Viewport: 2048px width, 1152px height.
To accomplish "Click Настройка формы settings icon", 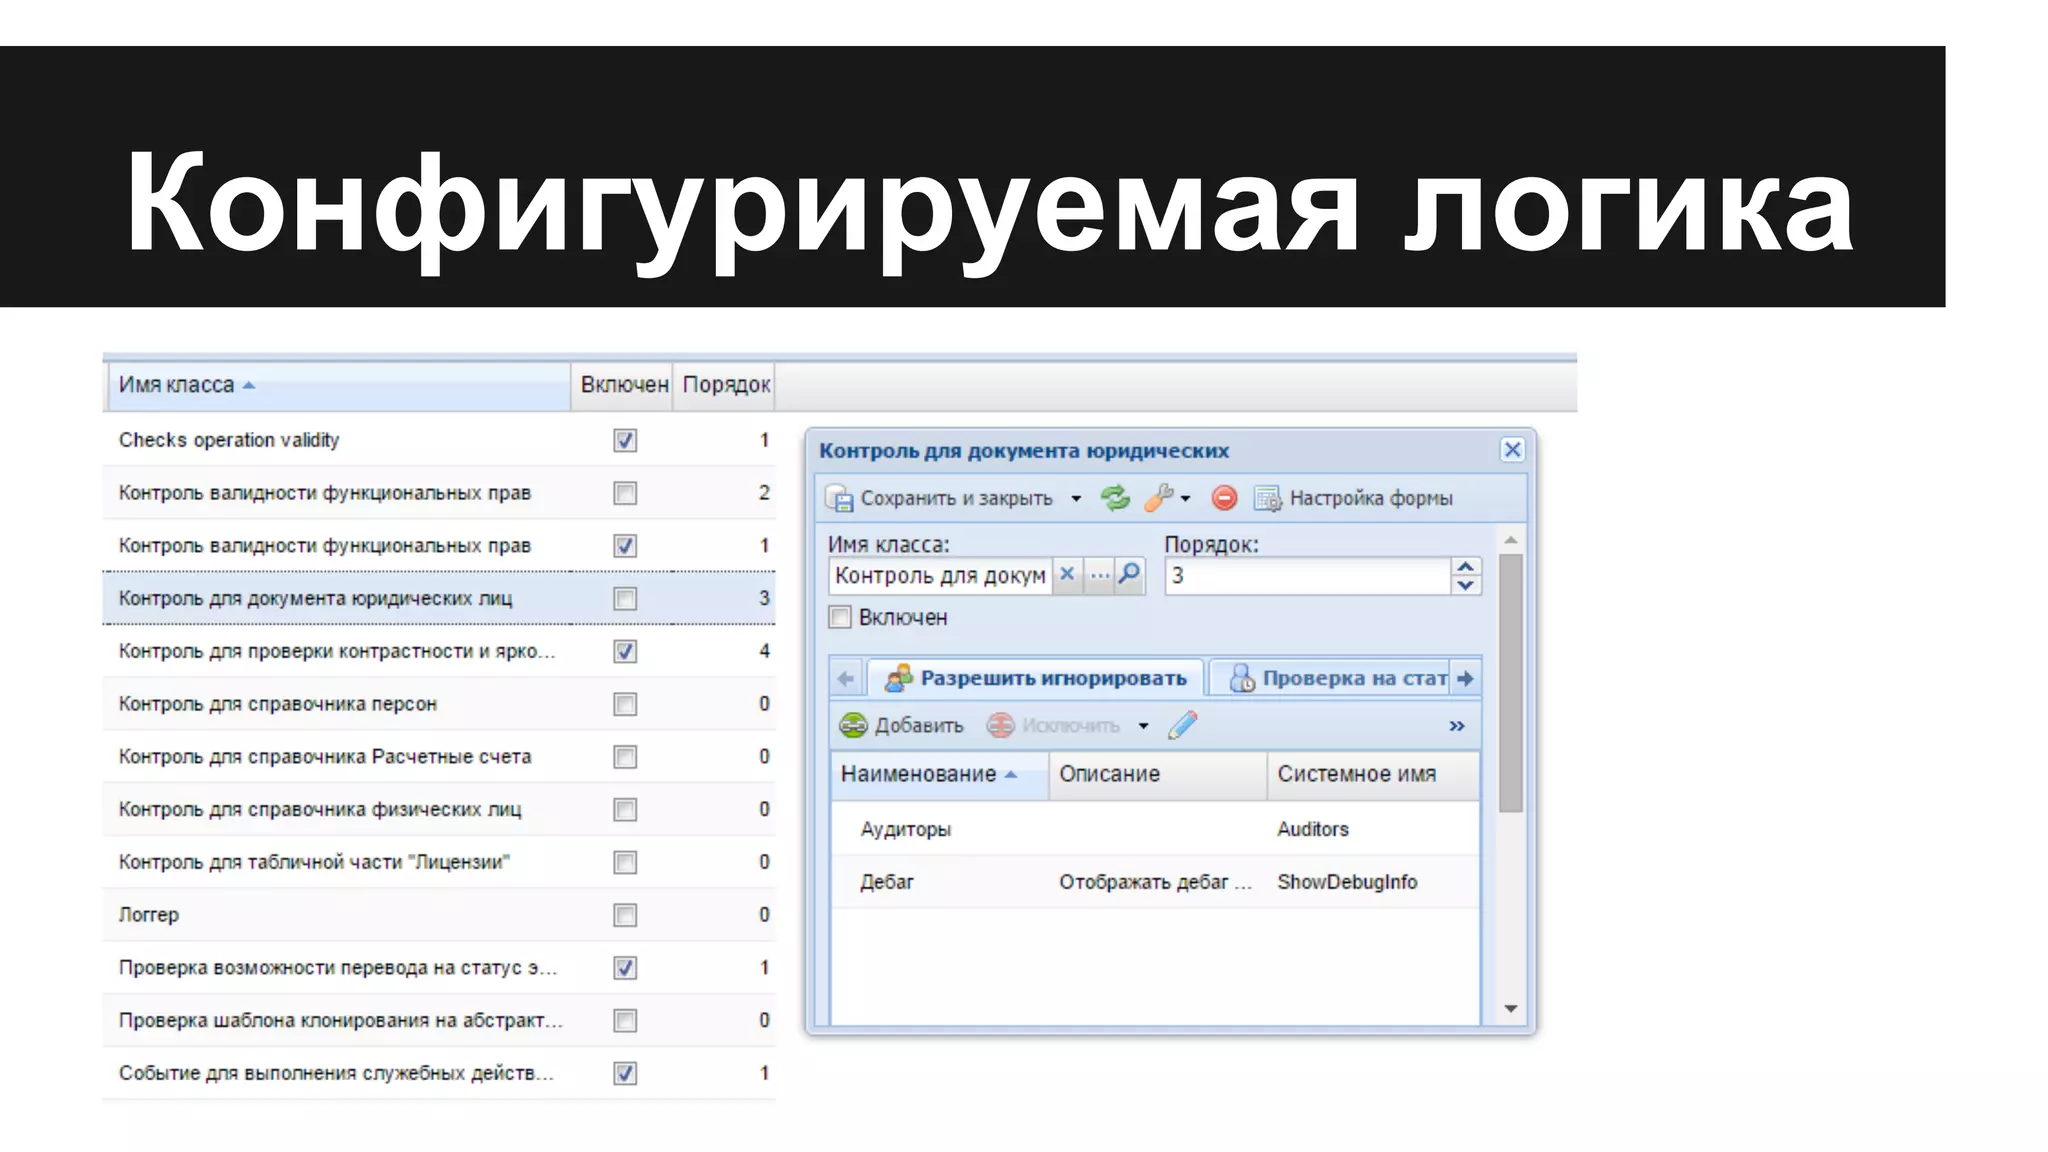I will [x=1268, y=498].
